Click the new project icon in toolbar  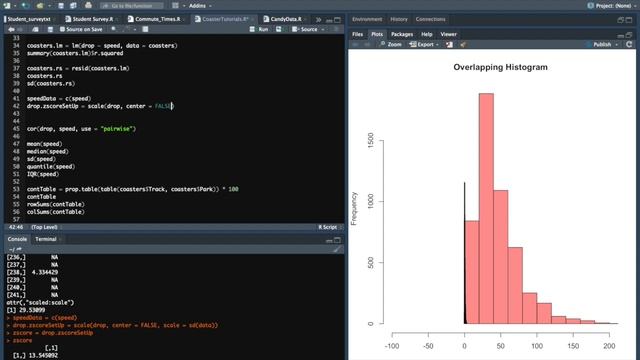25,6
